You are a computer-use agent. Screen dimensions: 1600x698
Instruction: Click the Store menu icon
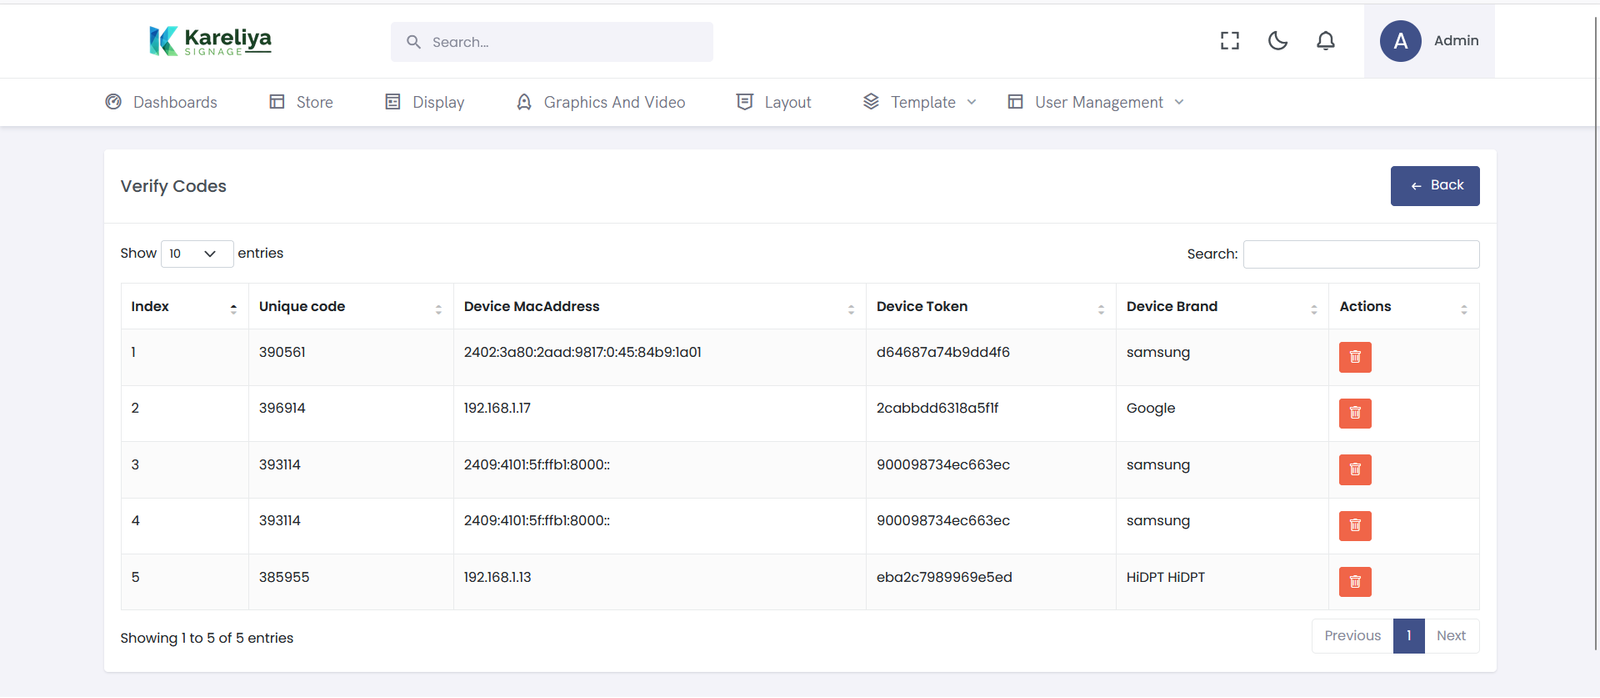(x=277, y=102)
